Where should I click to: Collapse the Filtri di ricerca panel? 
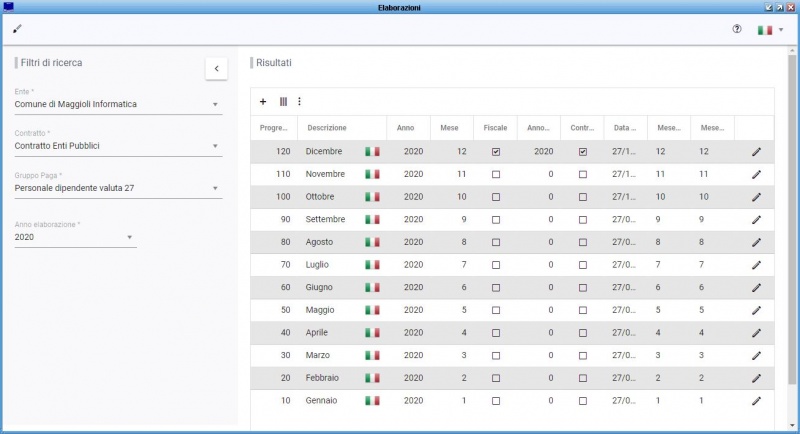coord(217,68)
